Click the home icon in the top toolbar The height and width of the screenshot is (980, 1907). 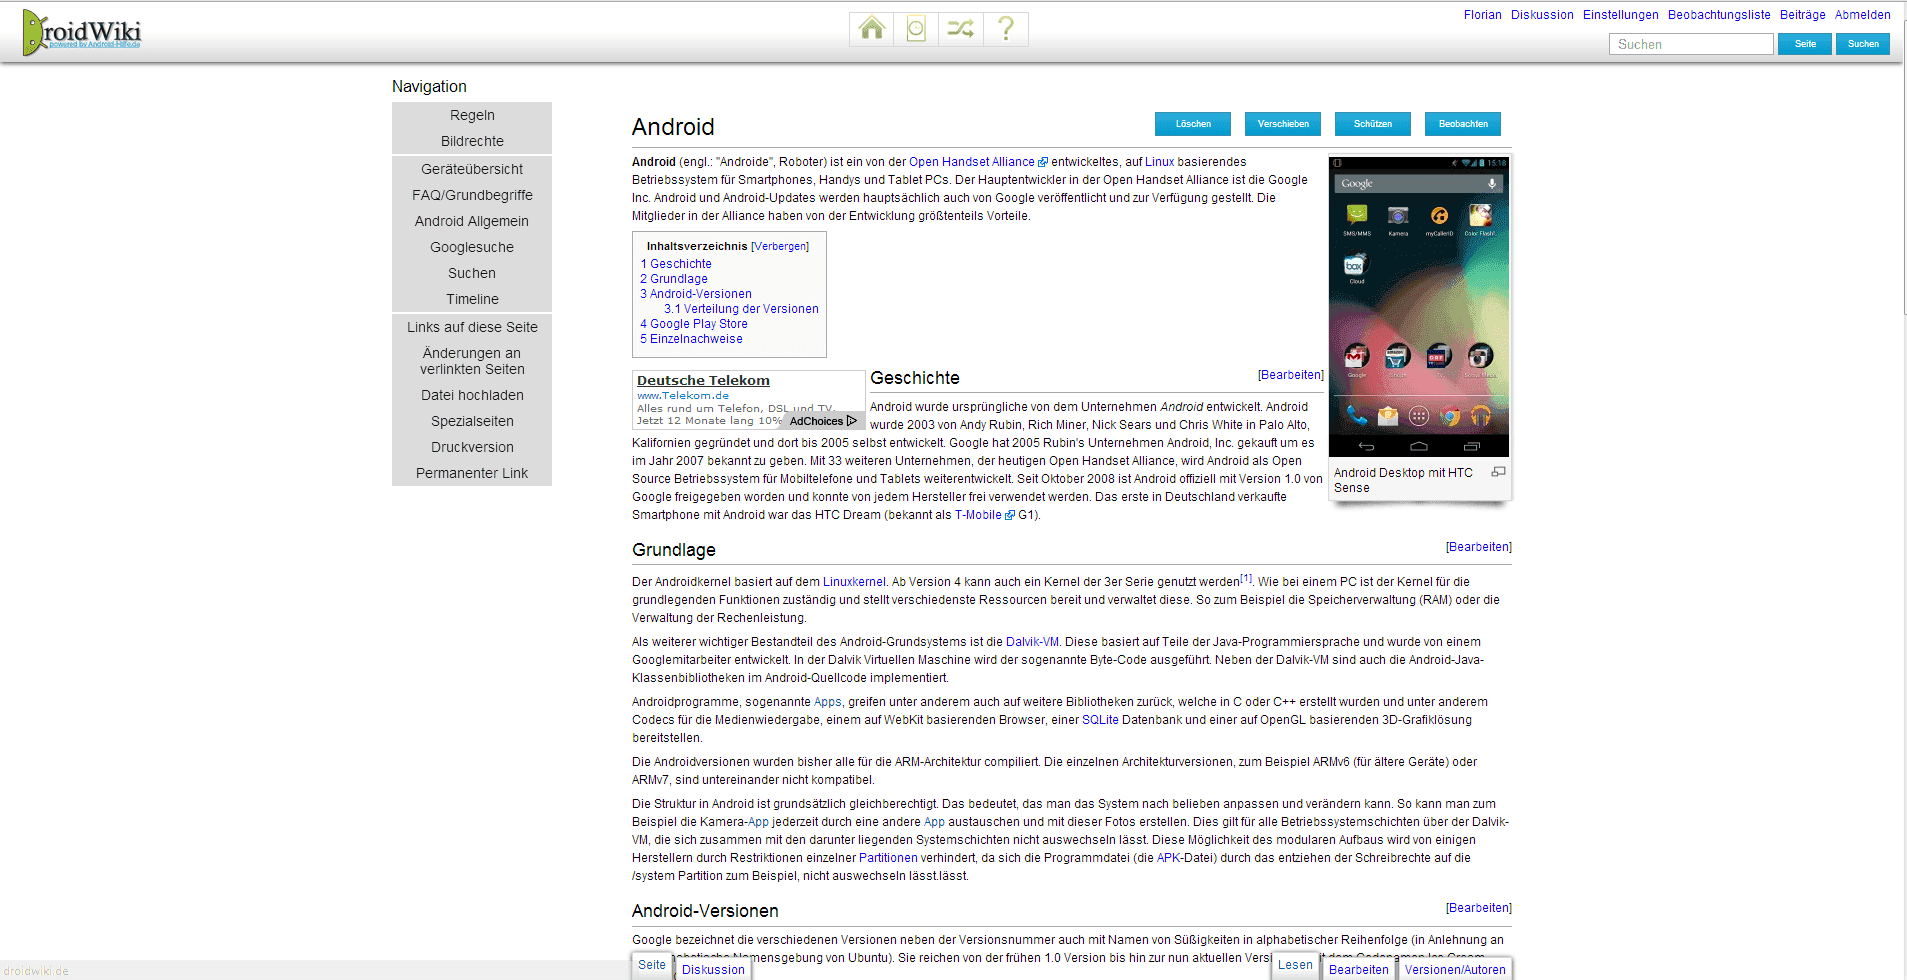[872, 29]
